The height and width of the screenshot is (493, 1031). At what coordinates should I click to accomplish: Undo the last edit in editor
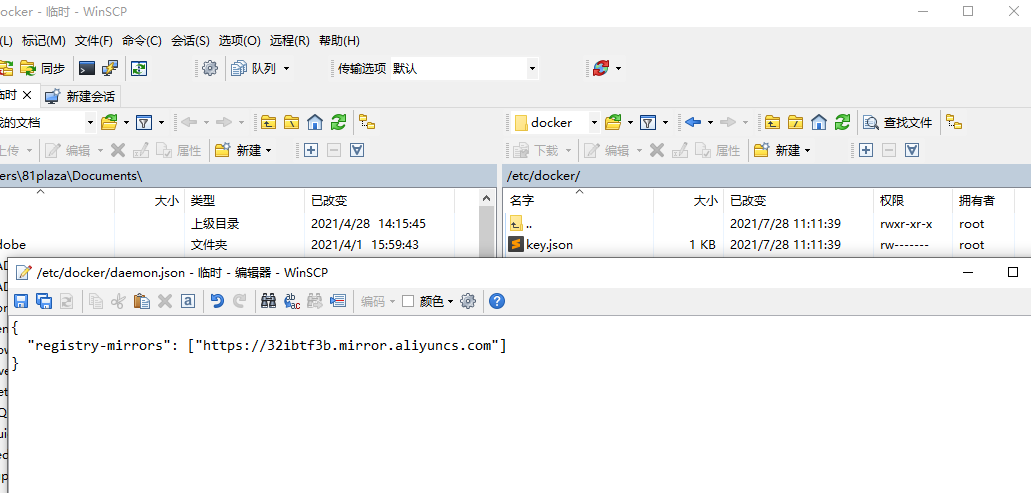click(217, 301)
